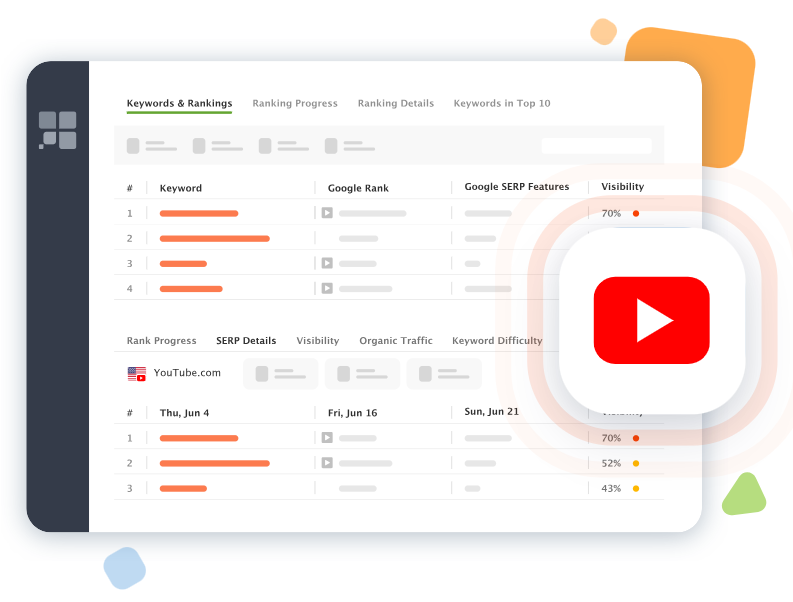Click first button next to YouTube.com
The width and height of the screenshot is (793, 602).
281,374
